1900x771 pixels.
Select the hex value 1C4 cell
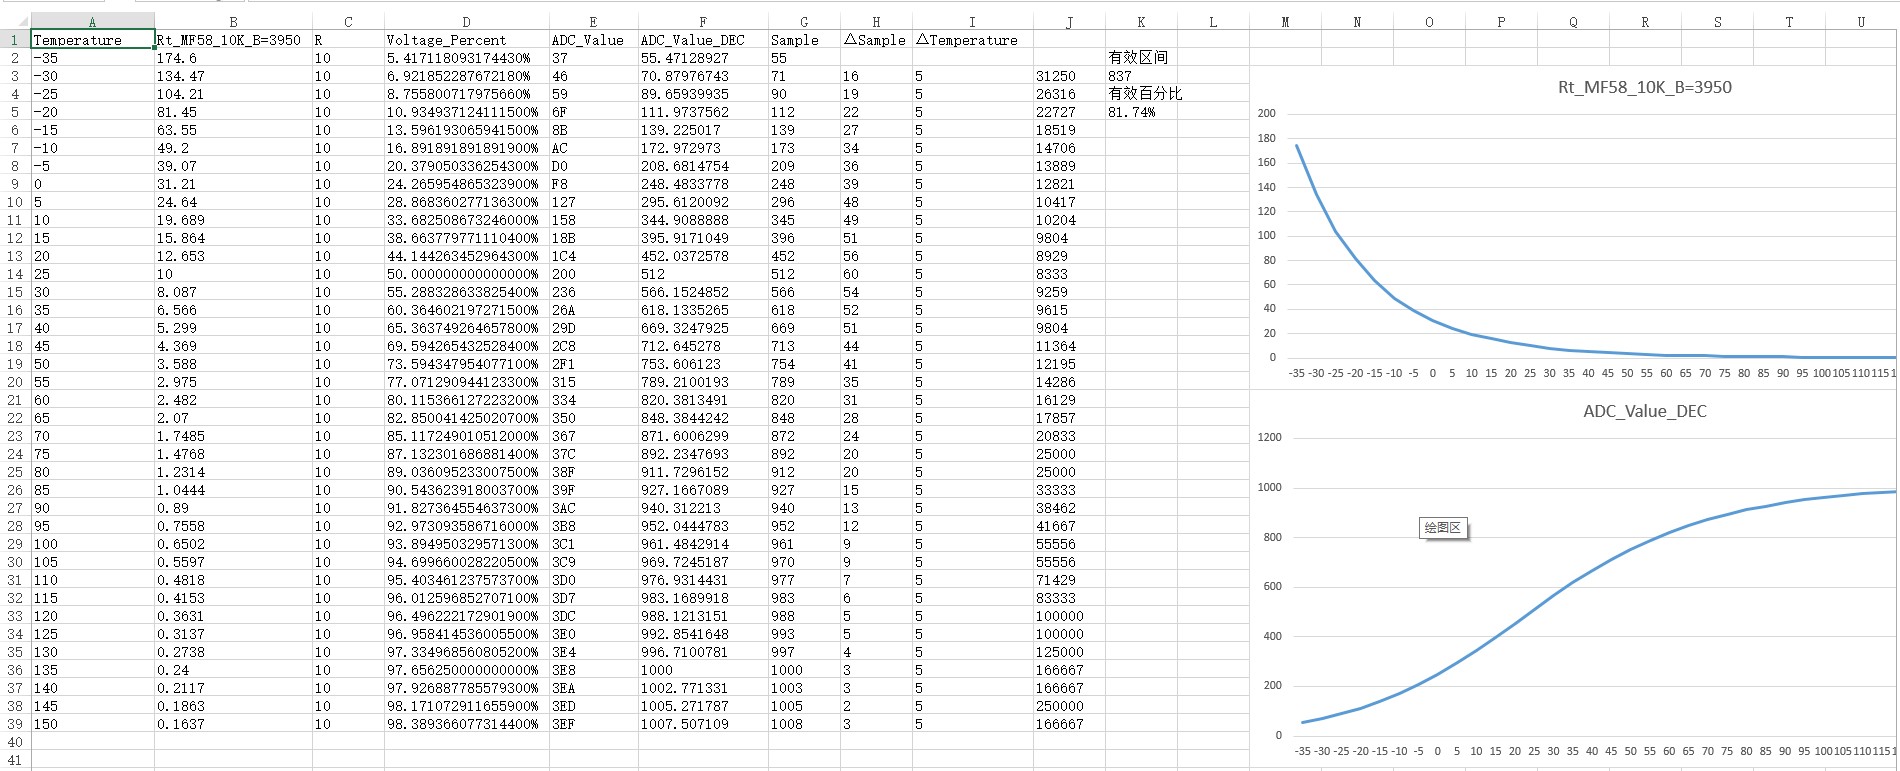coord(593,256)
